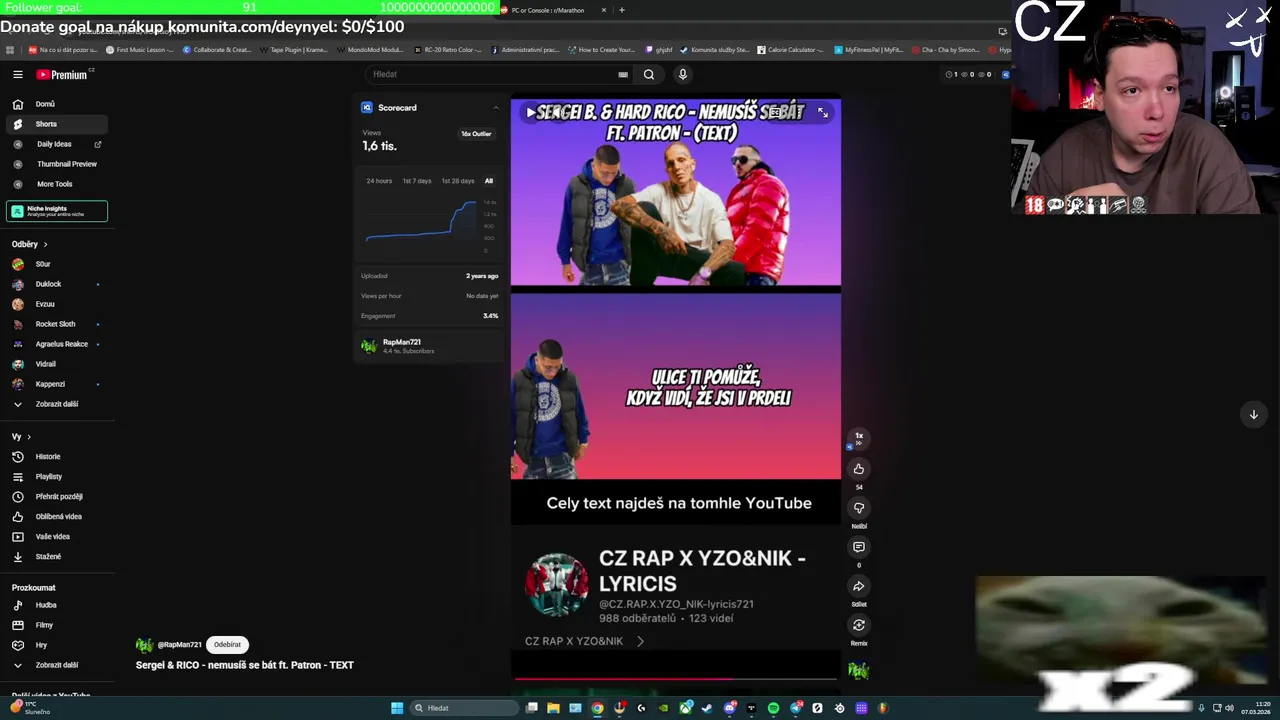Dislike the Short with Nelíbí

(x=859, y=508)
